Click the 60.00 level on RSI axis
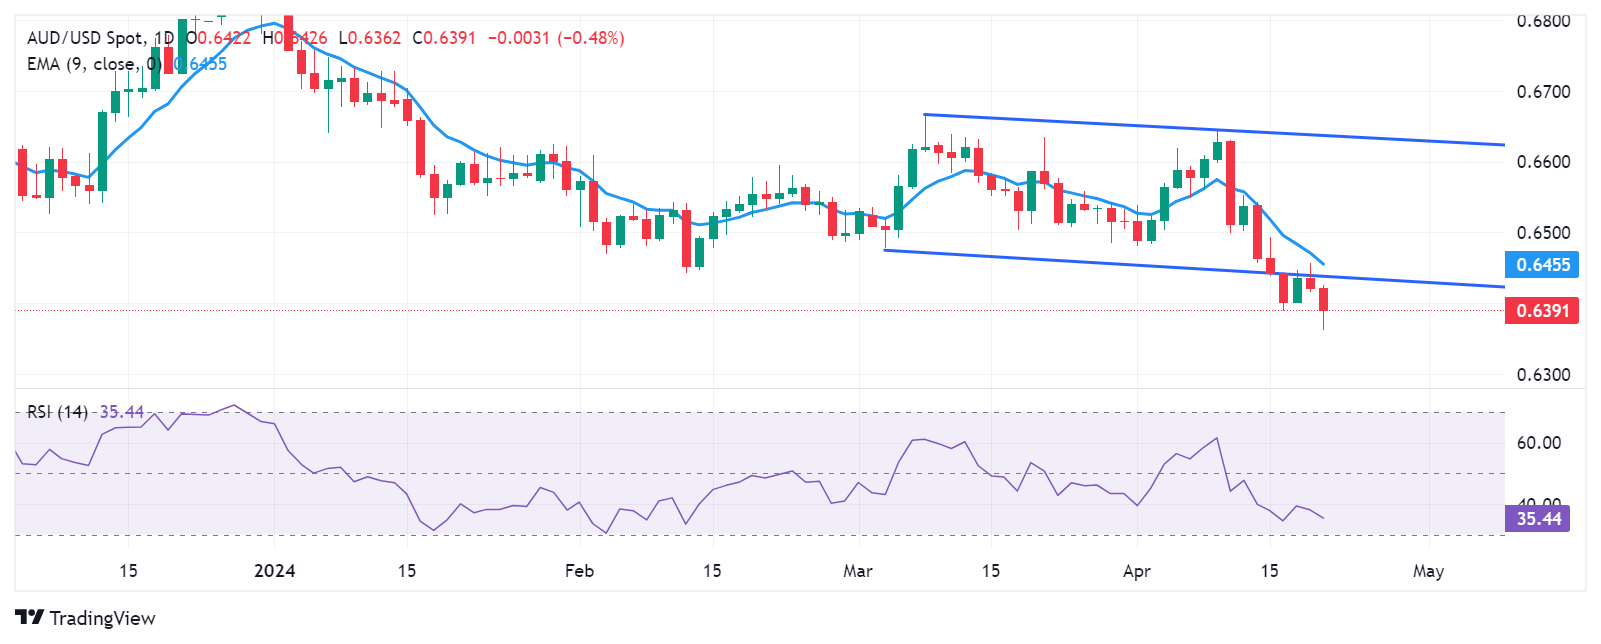 (1538, 443)
